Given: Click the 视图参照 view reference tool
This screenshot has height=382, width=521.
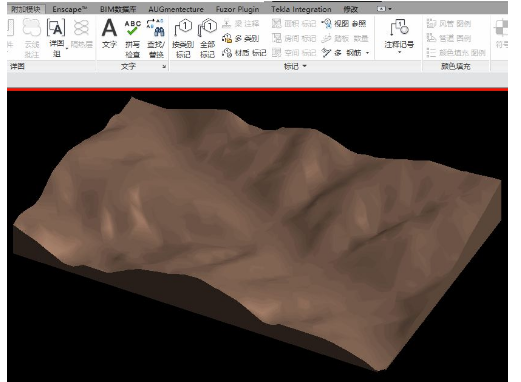Looking at the screenshot, I should coord(344,24).
